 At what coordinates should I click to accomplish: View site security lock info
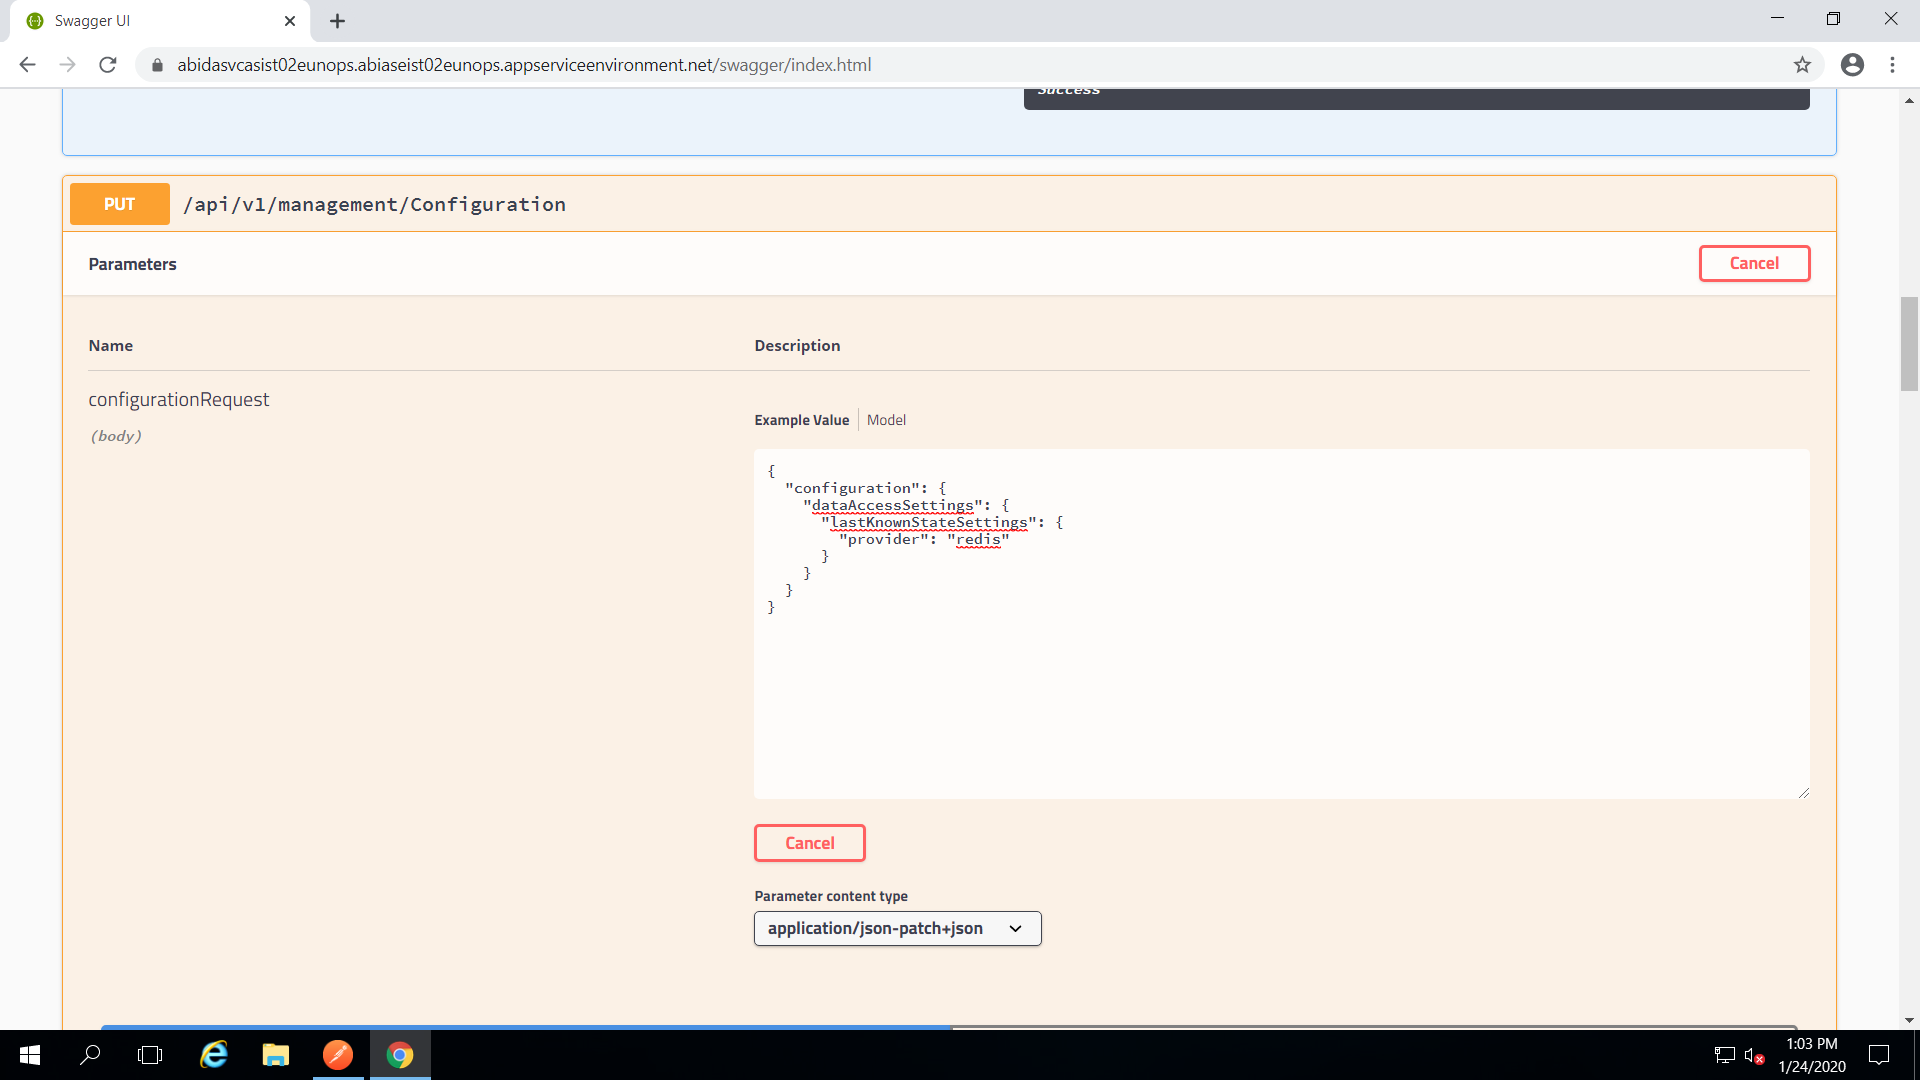(157, 65)
